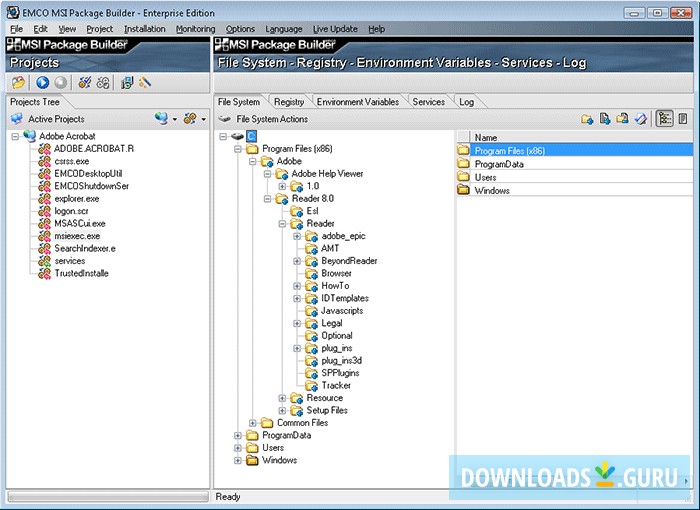
Task: Select Windows in the Name list
Action: click(x=575, y=190)
